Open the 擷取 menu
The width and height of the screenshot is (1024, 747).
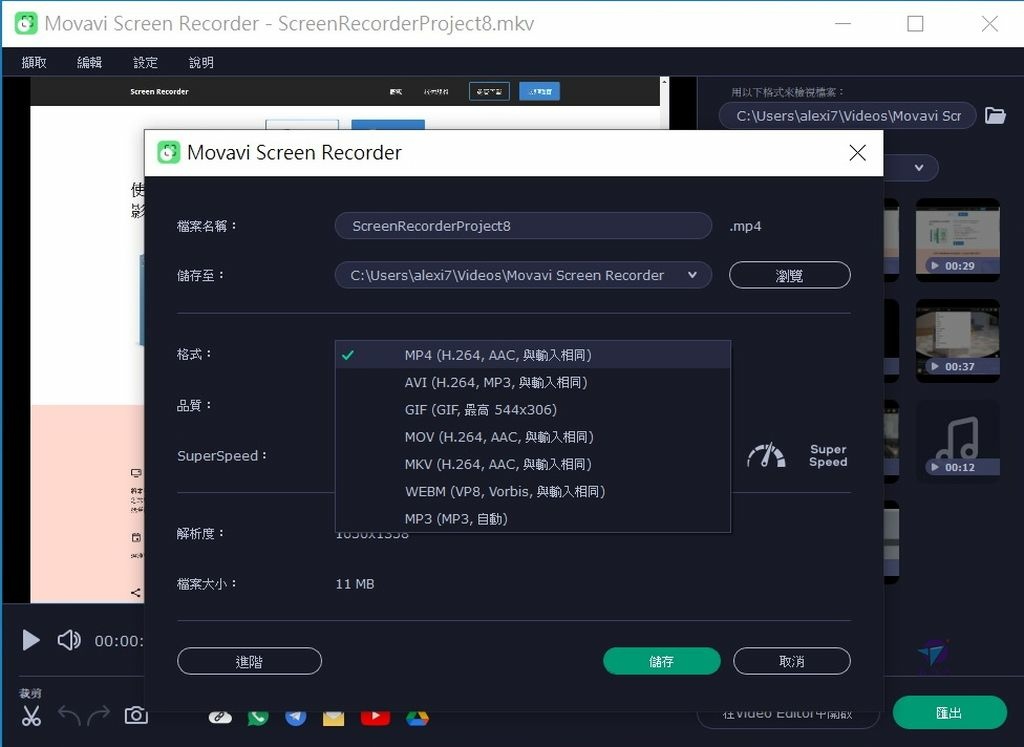(x=34, y=62)
